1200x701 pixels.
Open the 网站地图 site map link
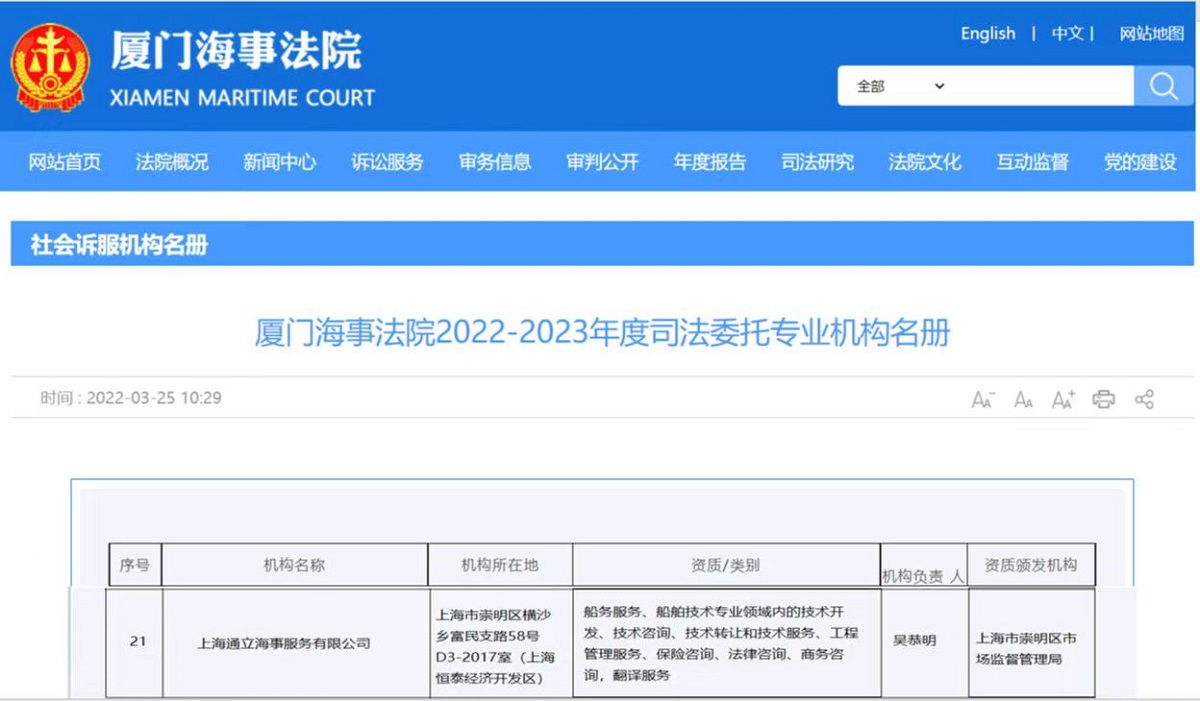click(x=1152, y=33)
